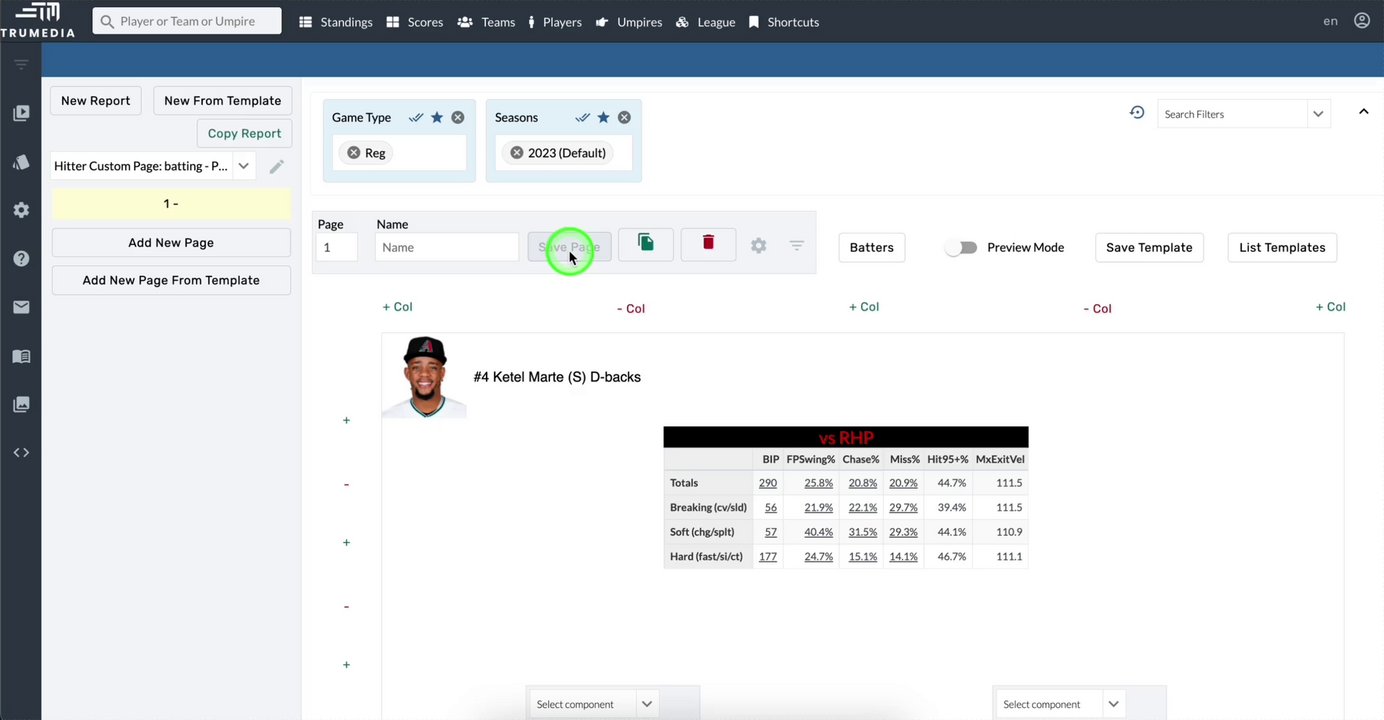
Task: Open the mail envelope icon in sidebar
Action: click(21, 307)
